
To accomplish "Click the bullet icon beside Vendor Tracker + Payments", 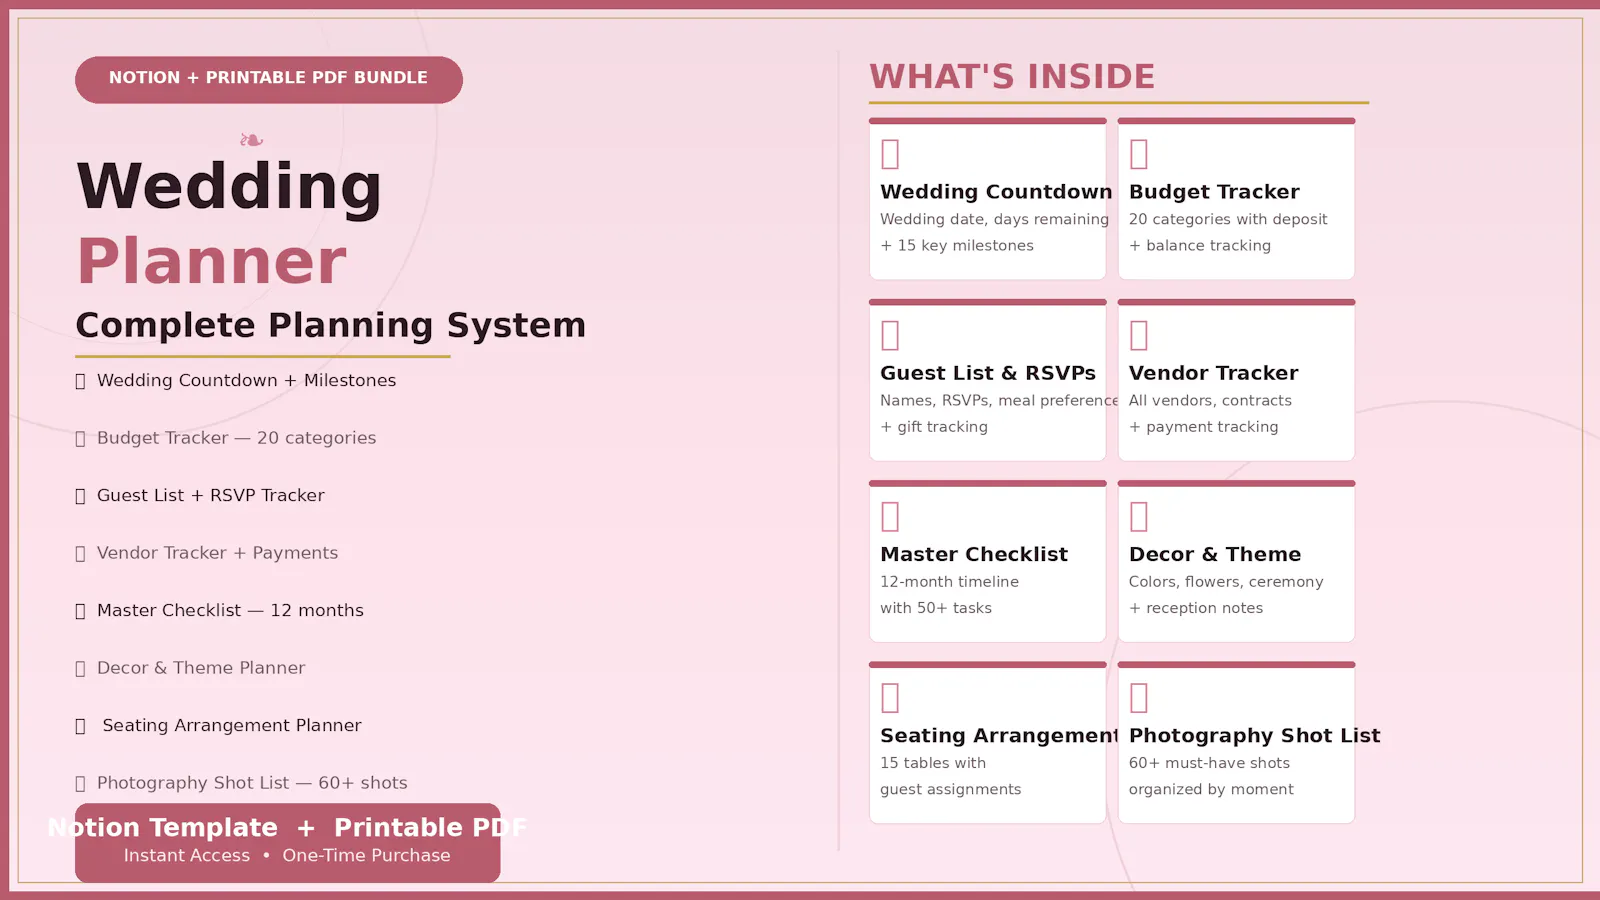I will (80, 553).
